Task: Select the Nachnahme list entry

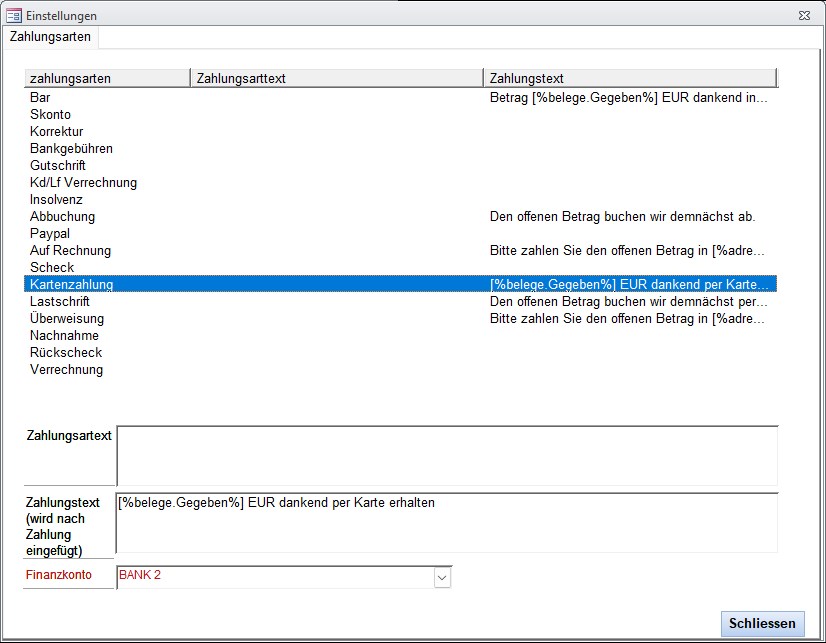Action: (x=66, y=336)
